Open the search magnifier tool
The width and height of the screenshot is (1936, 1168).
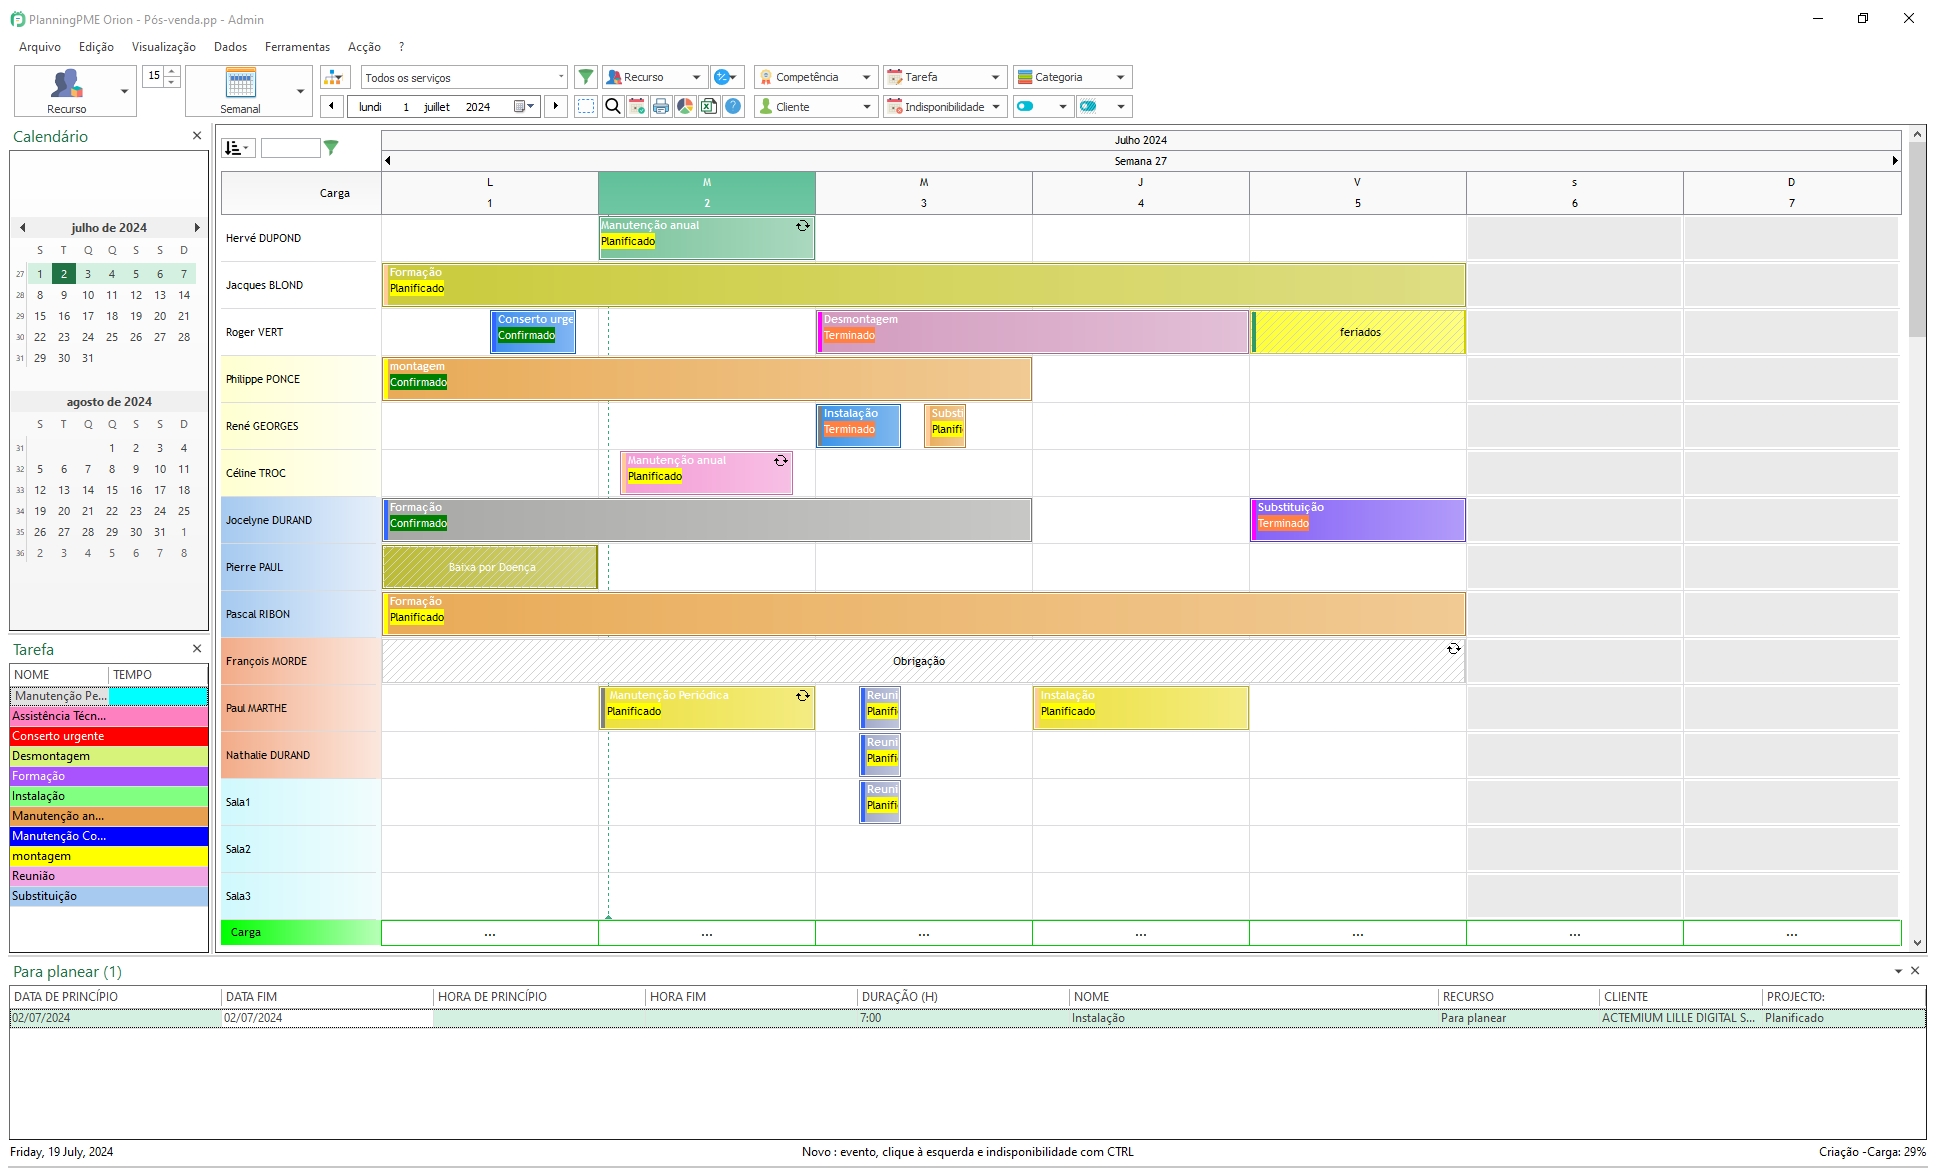pyautogui.click(x=613, y=106)
